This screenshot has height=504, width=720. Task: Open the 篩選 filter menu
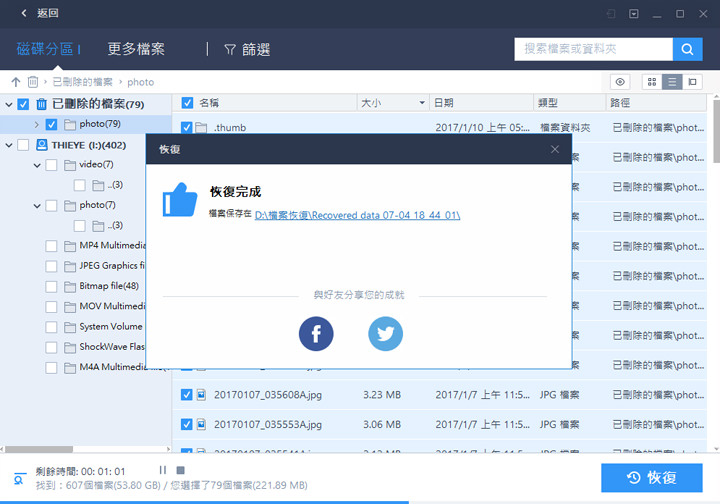coord(246,49)
